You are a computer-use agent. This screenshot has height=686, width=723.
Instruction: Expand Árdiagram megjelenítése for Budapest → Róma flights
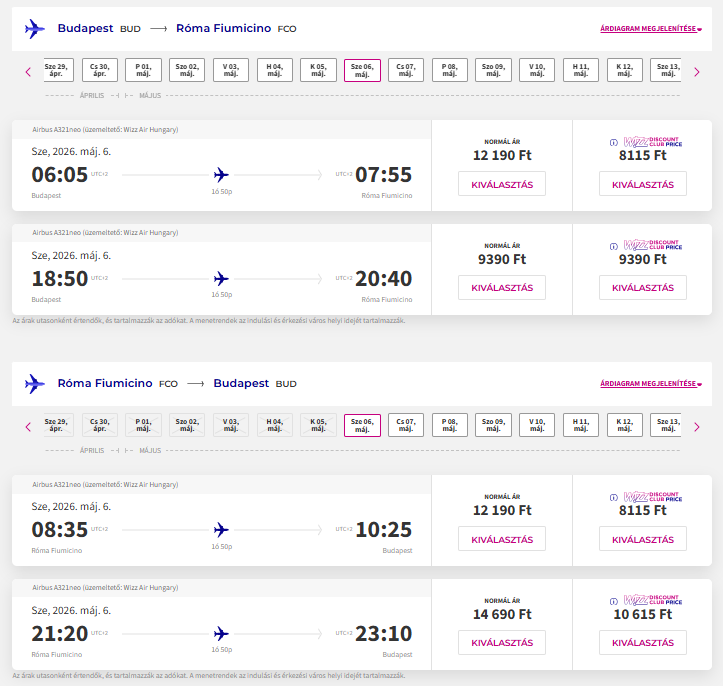[x=651, y=29]
